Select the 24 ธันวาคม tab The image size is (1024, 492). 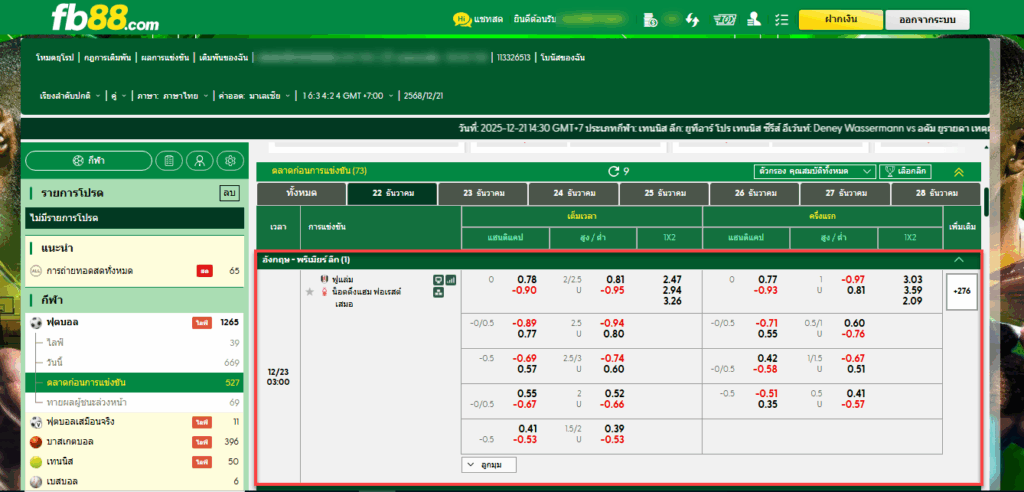pos(573,194)
